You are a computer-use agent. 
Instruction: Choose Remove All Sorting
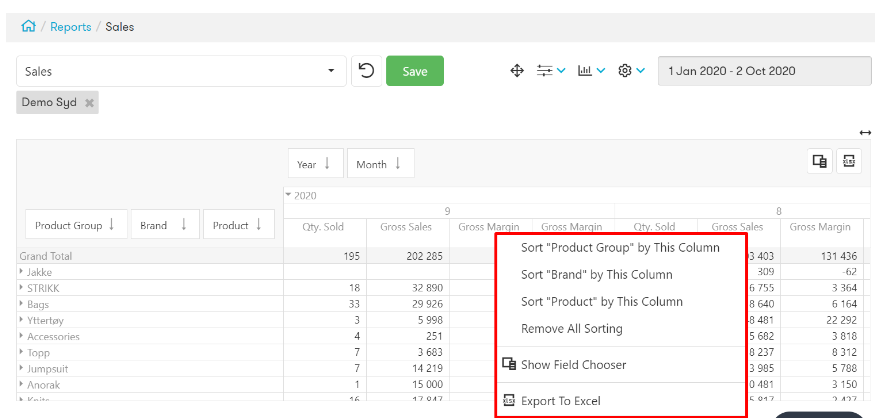click(x=621, y=329)
